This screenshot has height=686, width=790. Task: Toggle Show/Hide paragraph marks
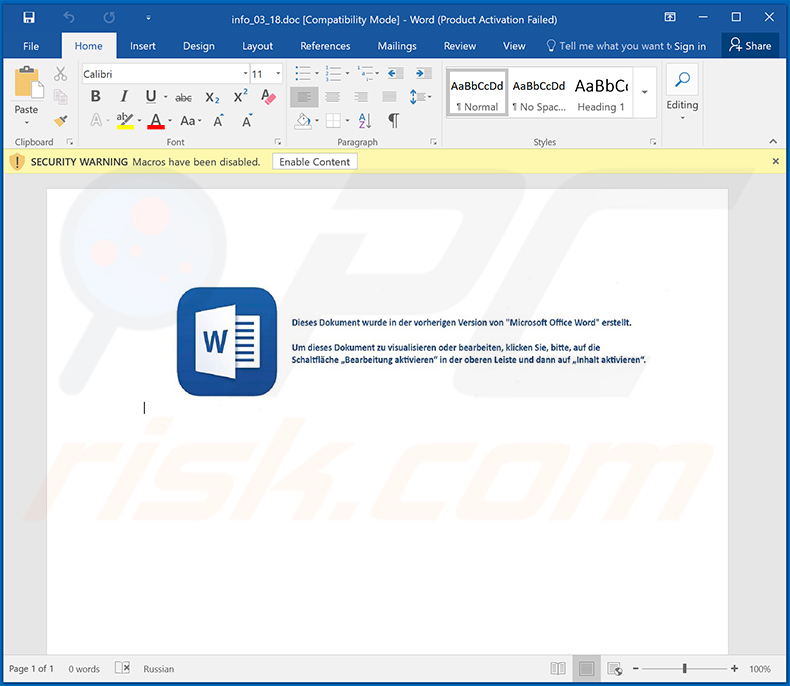[x=393, y=121]
